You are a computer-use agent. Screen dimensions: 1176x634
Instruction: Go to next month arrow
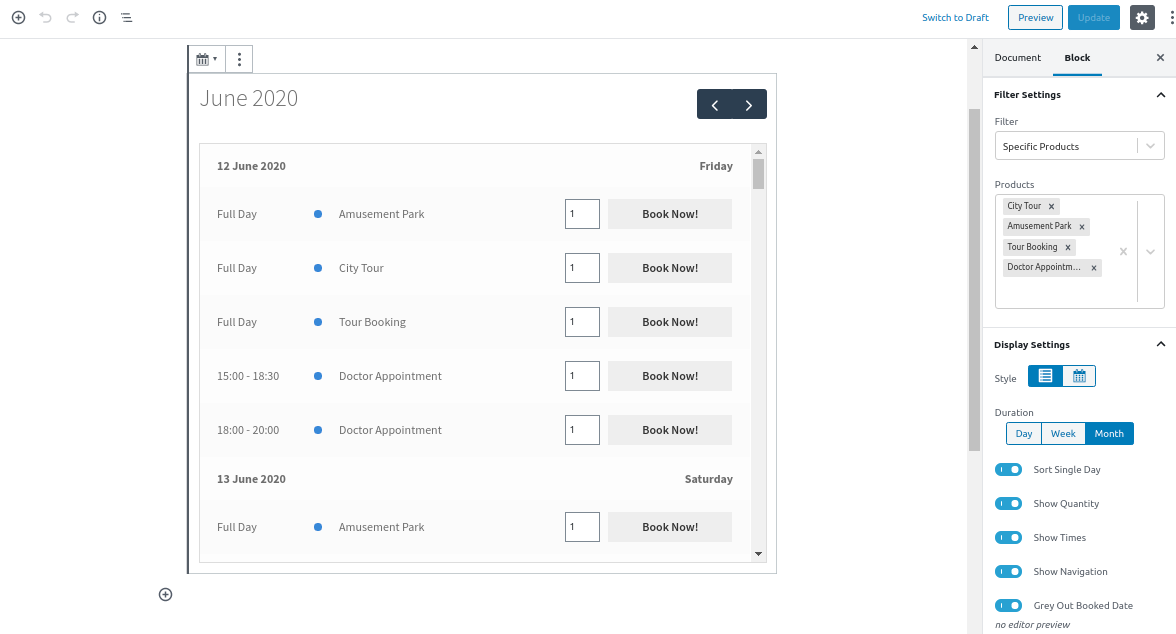click(748, 105)
